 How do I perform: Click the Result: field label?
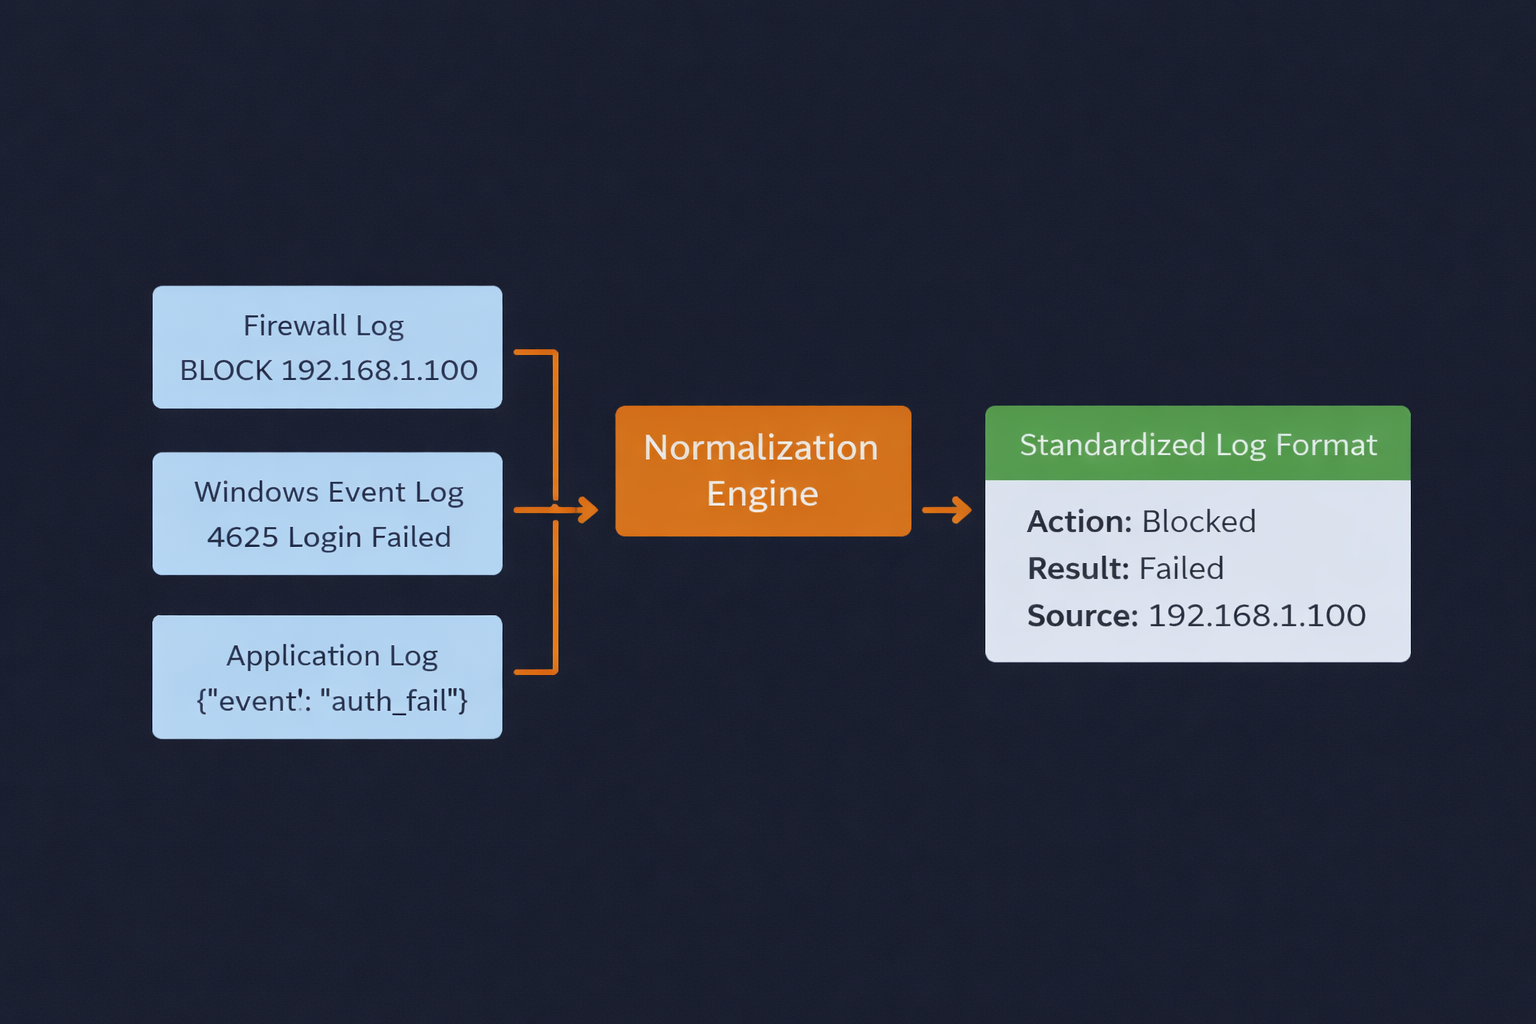click(1077, 569)
